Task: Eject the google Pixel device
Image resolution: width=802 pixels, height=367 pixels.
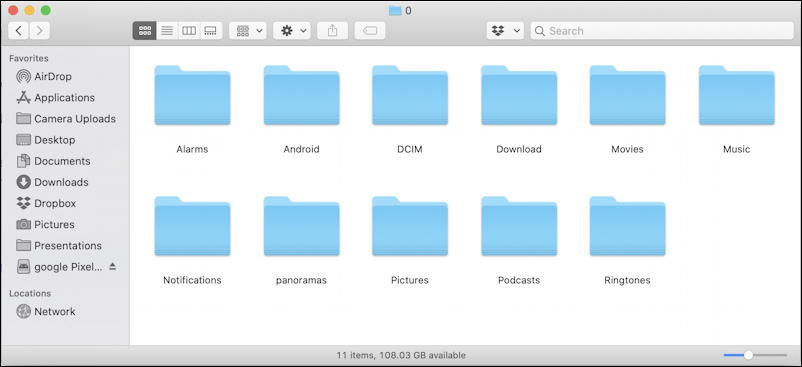Action: coord(113,266)
